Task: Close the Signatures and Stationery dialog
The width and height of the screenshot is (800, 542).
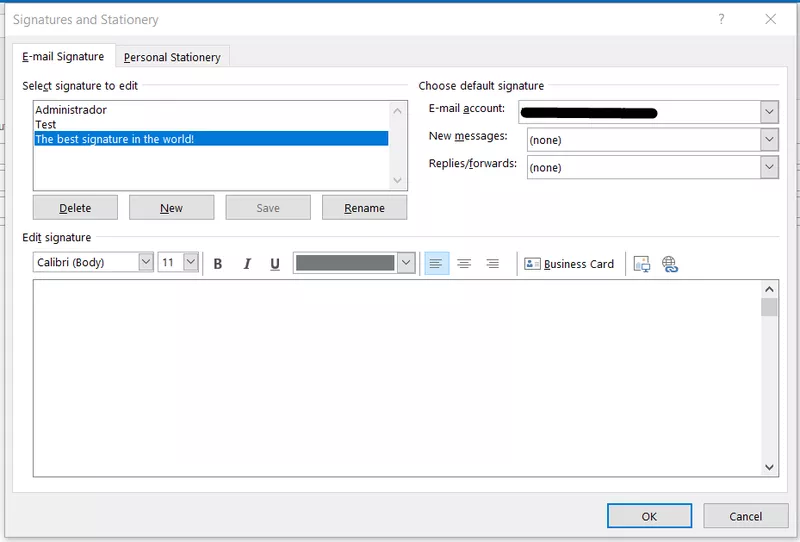Action: coord(770,19)
